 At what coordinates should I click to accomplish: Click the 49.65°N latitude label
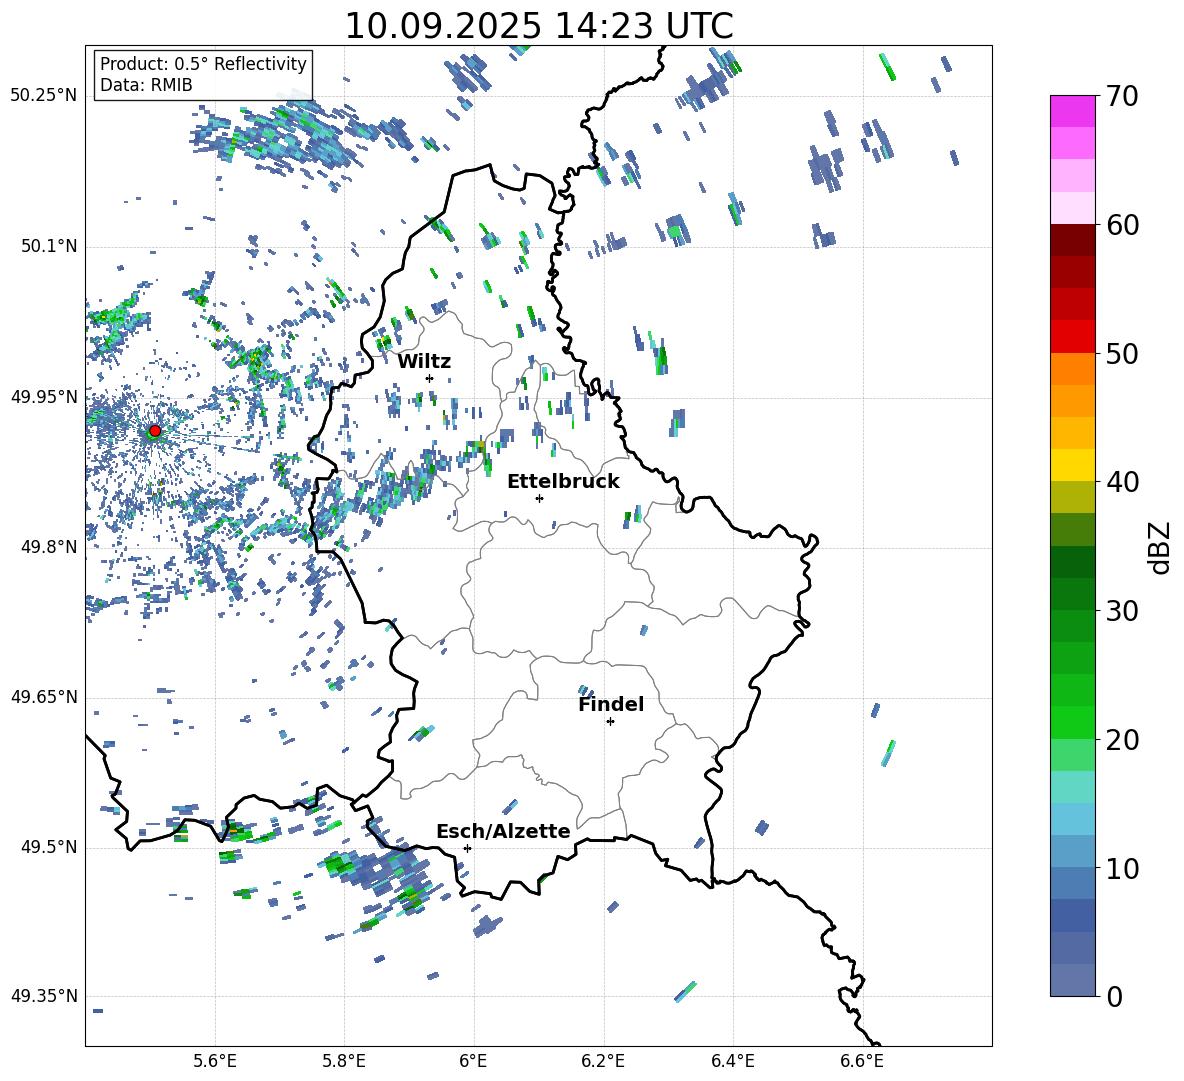44,697
